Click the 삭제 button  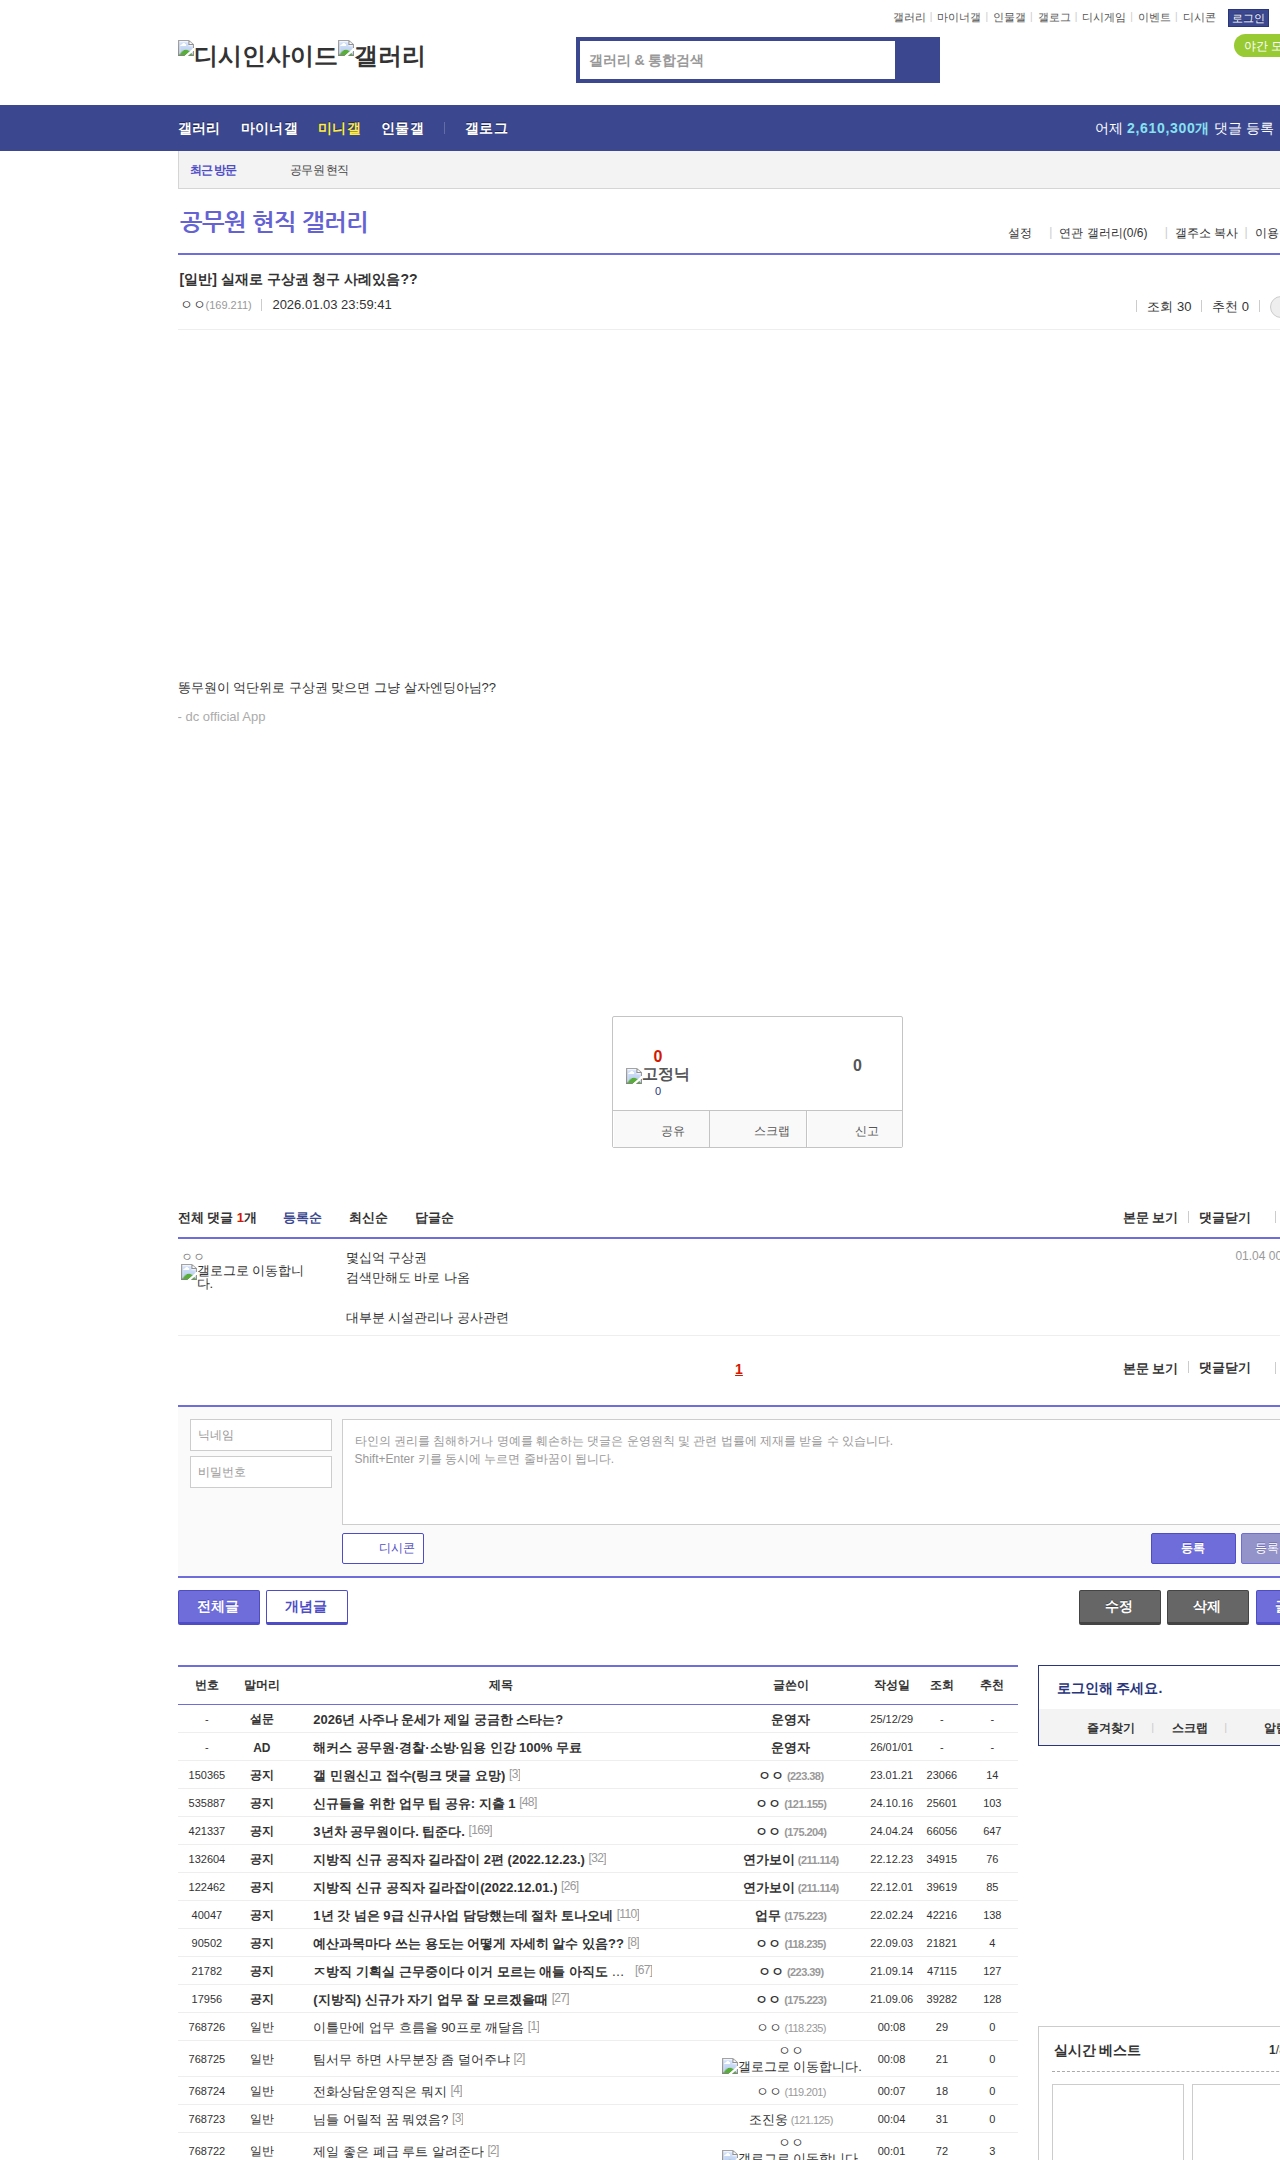(1207, 1606)
